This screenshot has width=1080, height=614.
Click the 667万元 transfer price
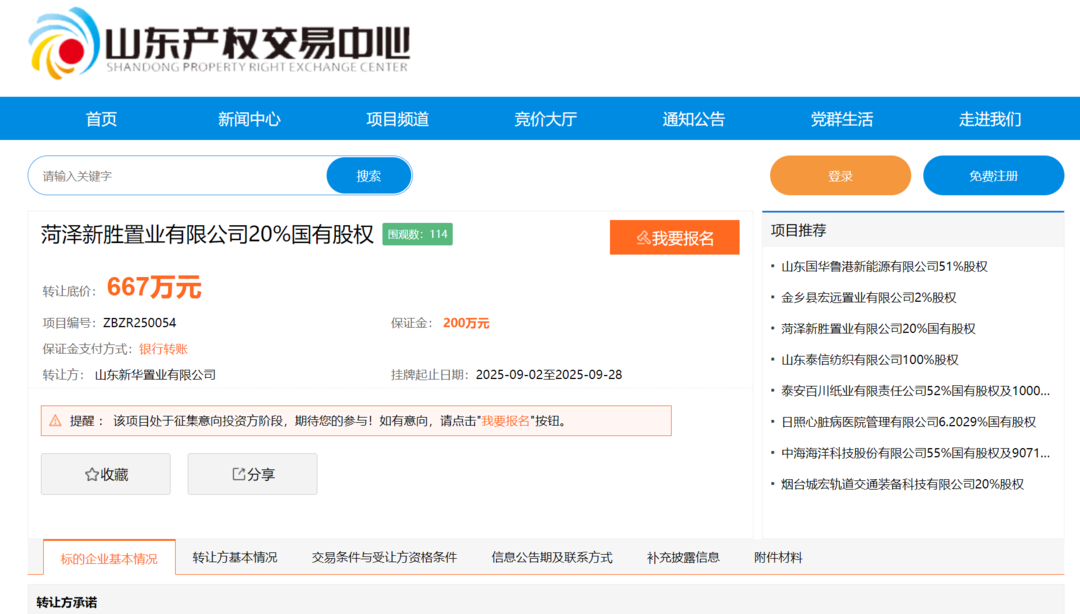tap(154, 287)
